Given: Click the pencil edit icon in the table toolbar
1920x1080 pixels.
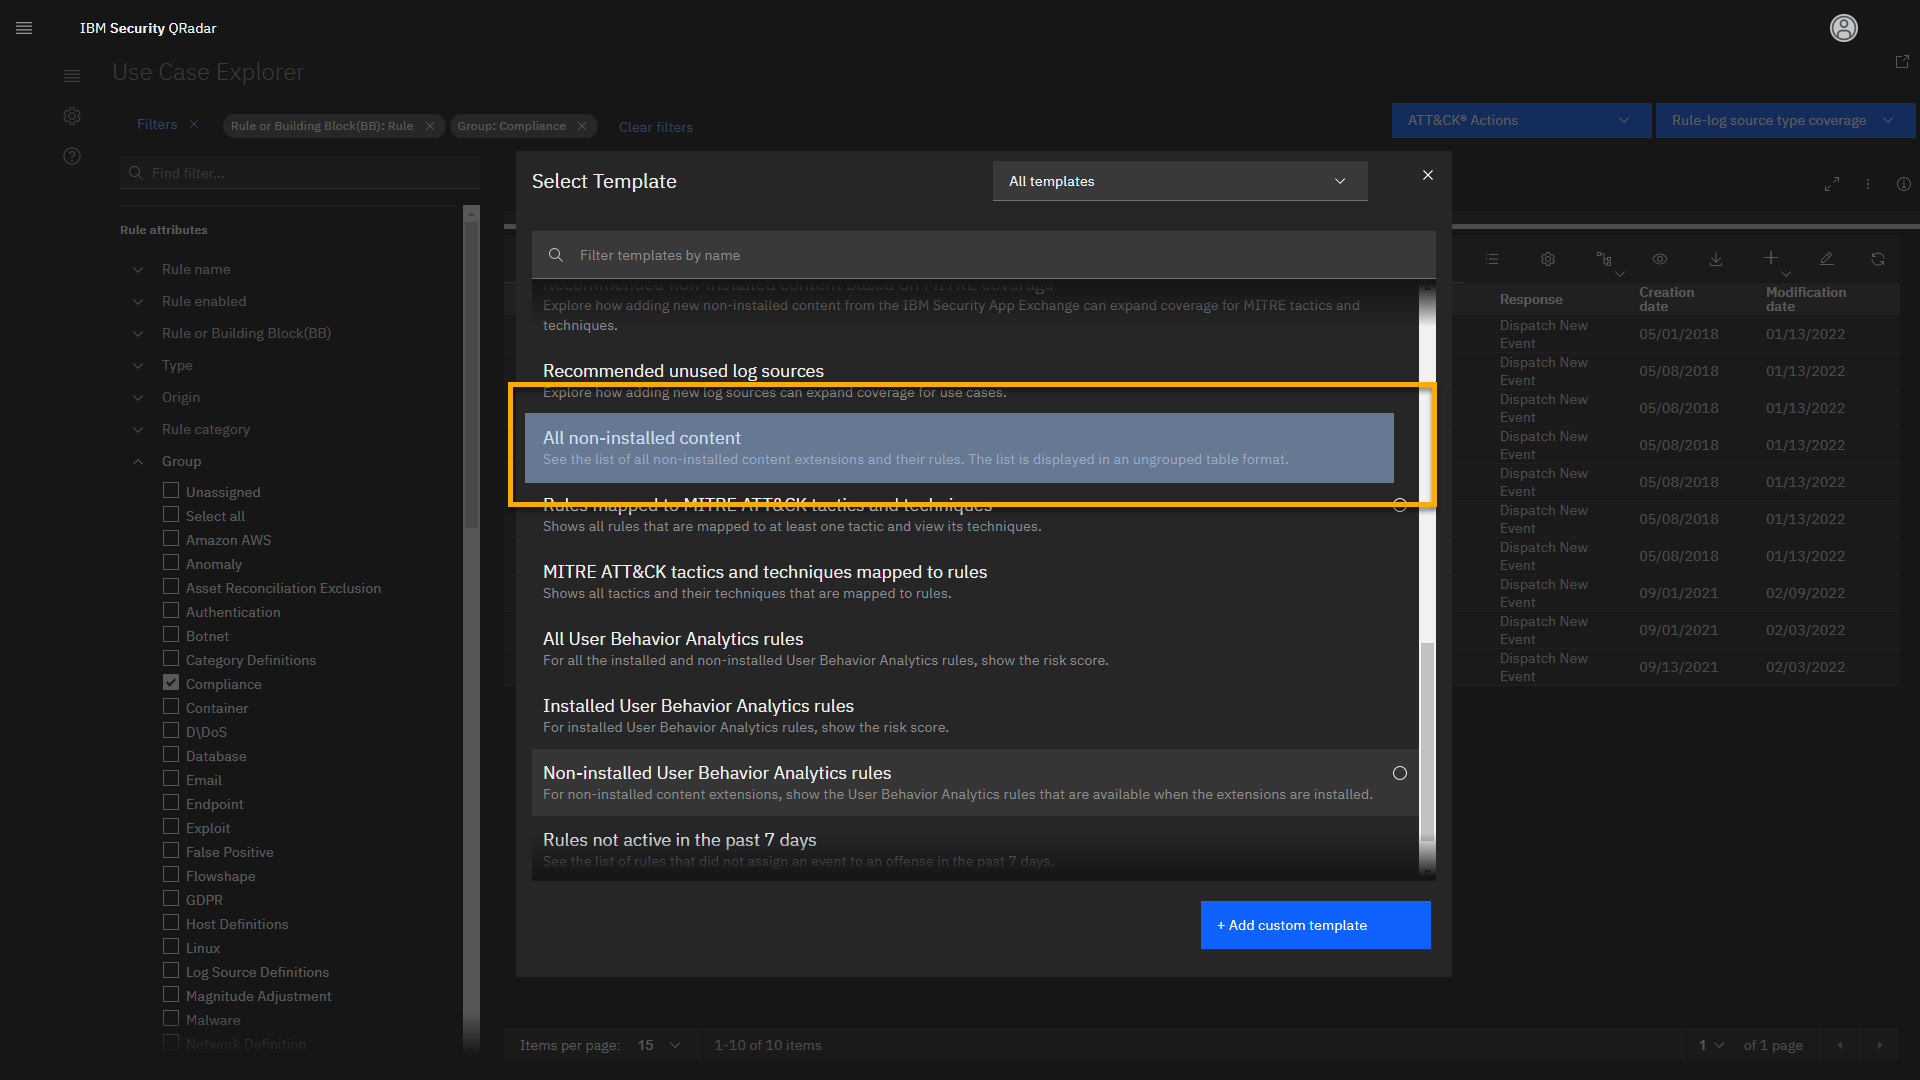Looking at the screenshot, I should pos(1826,259).
